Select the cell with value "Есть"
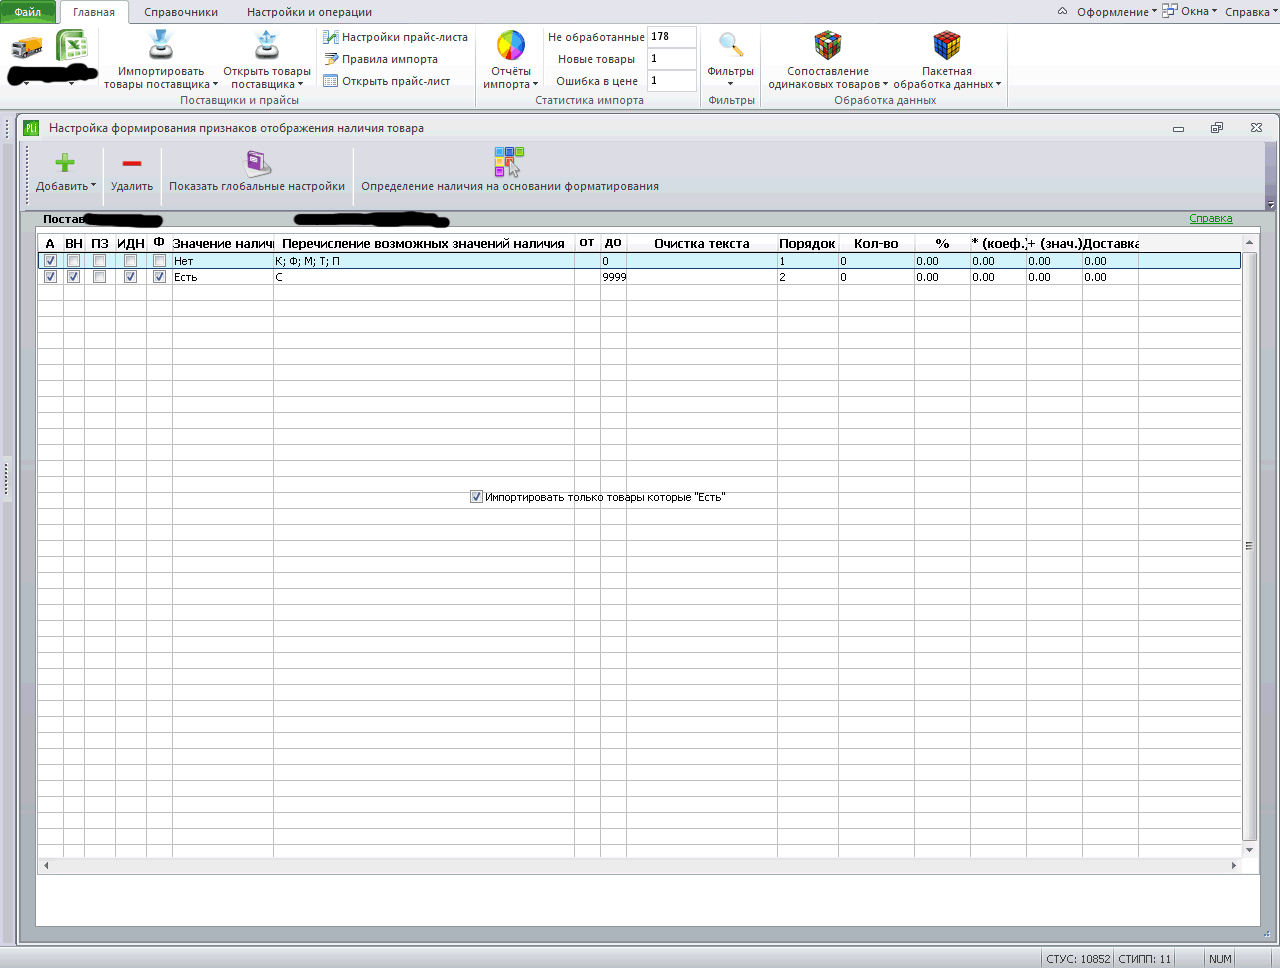This screenshot has width=1280, height=968. pos(223,277)
